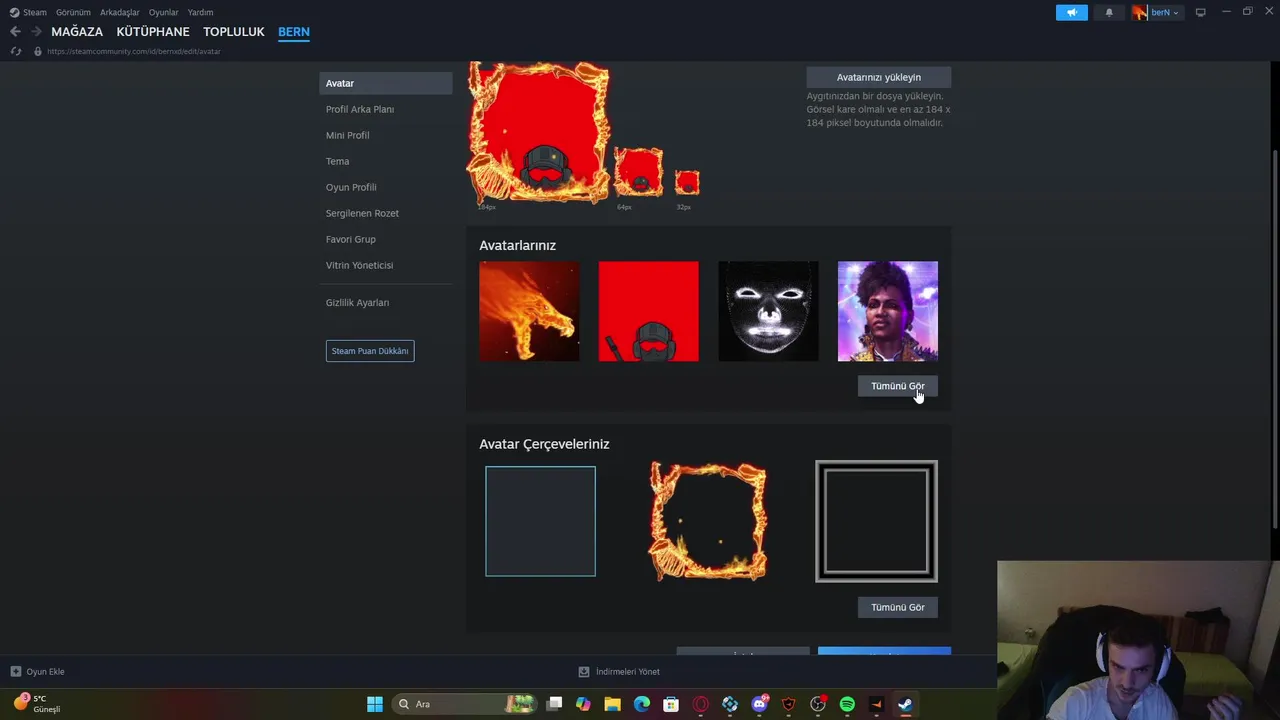The width and height of the screenshot is (1280, 720).
Task: Open the Arkadaşlar menu
Action: tap(120, 12)
